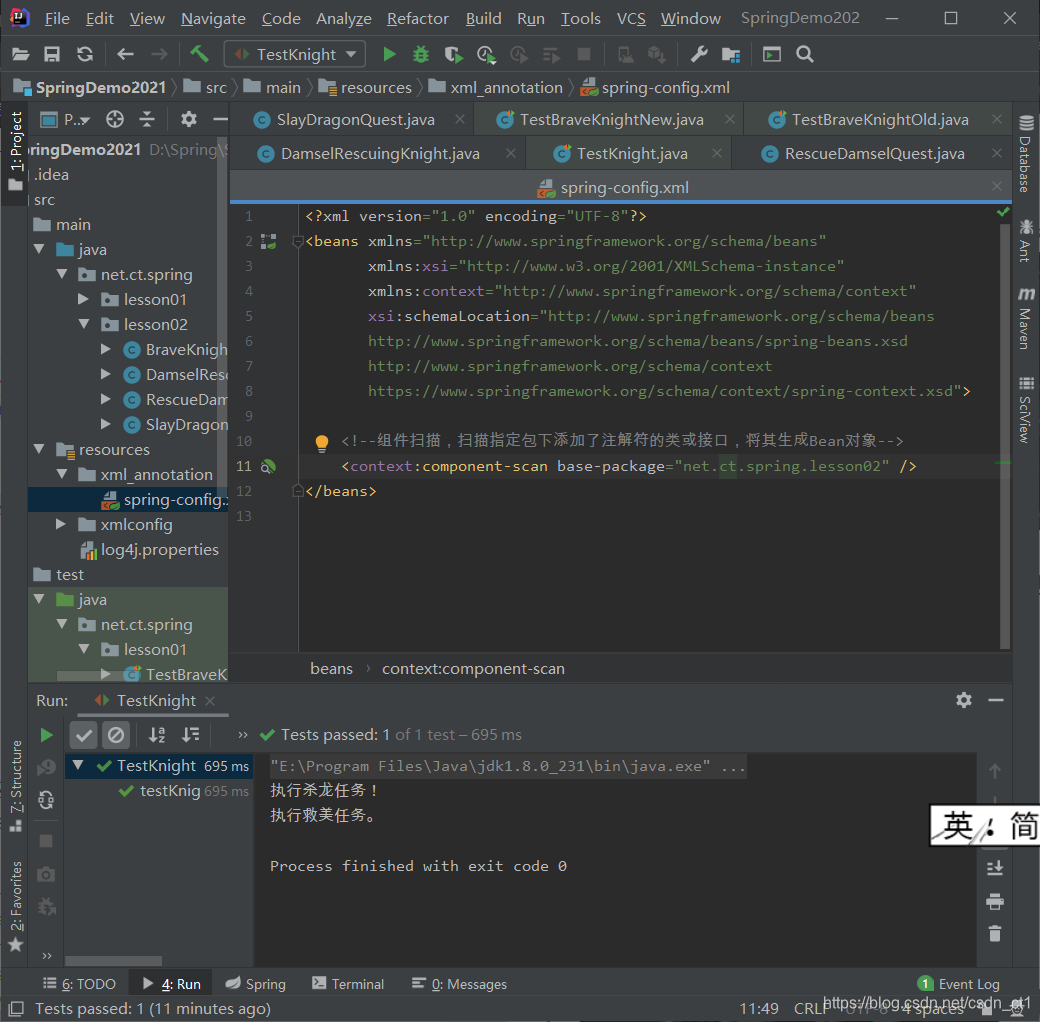
Task: Toggle the Ant tool window
Action: coord(1025,240)
